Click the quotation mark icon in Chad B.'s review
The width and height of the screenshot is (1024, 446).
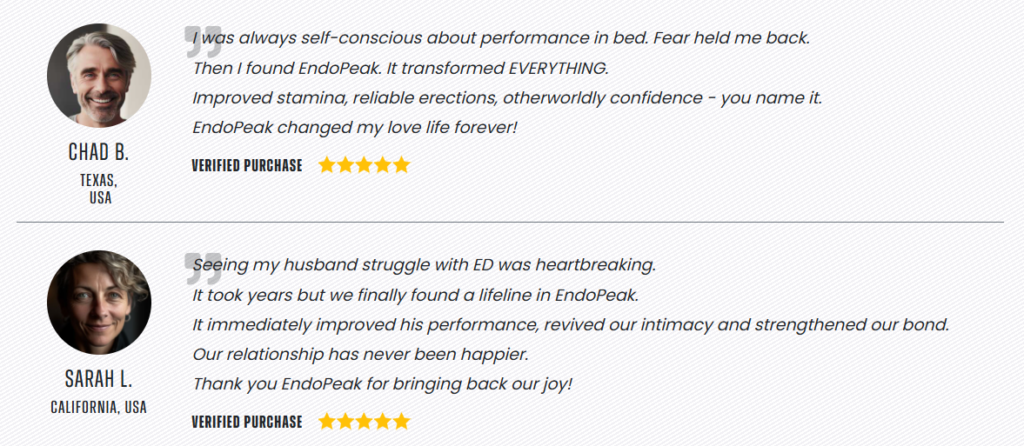pos(198,43)
